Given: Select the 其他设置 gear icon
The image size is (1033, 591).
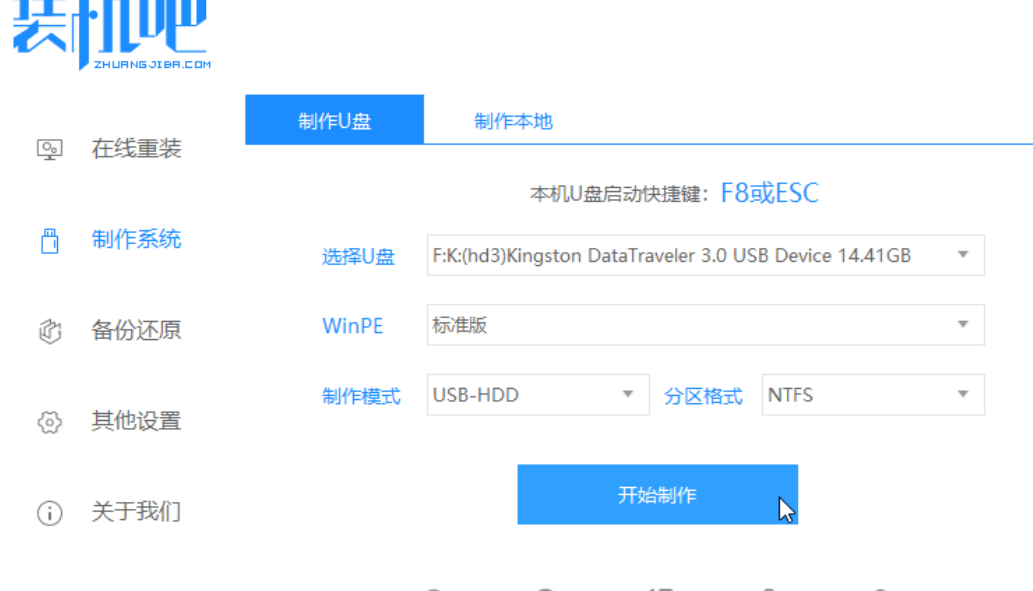Looking at the screenshot, I should pyautogui.click(x=47, y=421).
